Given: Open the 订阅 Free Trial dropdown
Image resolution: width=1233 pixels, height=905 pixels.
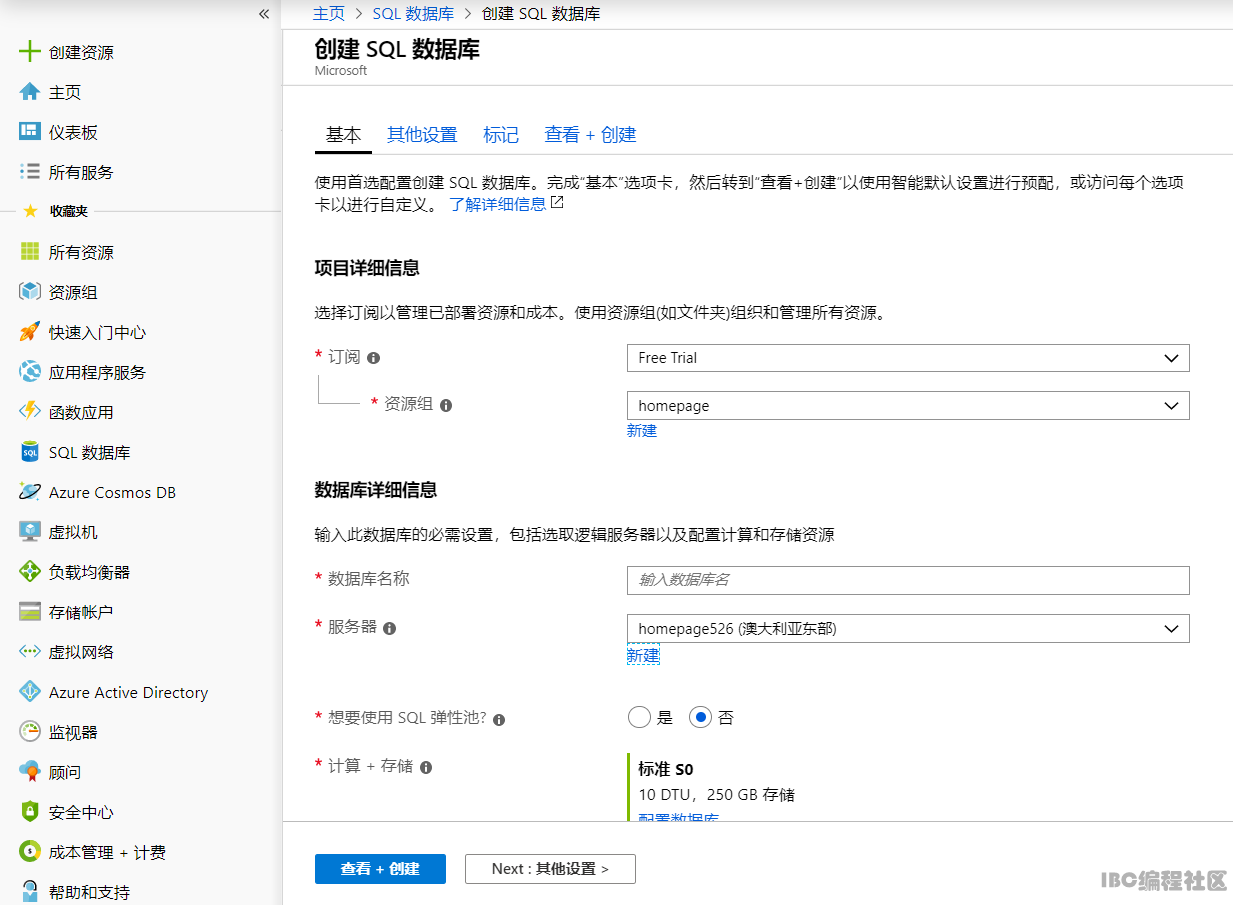Looking at the screenshot, I should click(908, 358).
